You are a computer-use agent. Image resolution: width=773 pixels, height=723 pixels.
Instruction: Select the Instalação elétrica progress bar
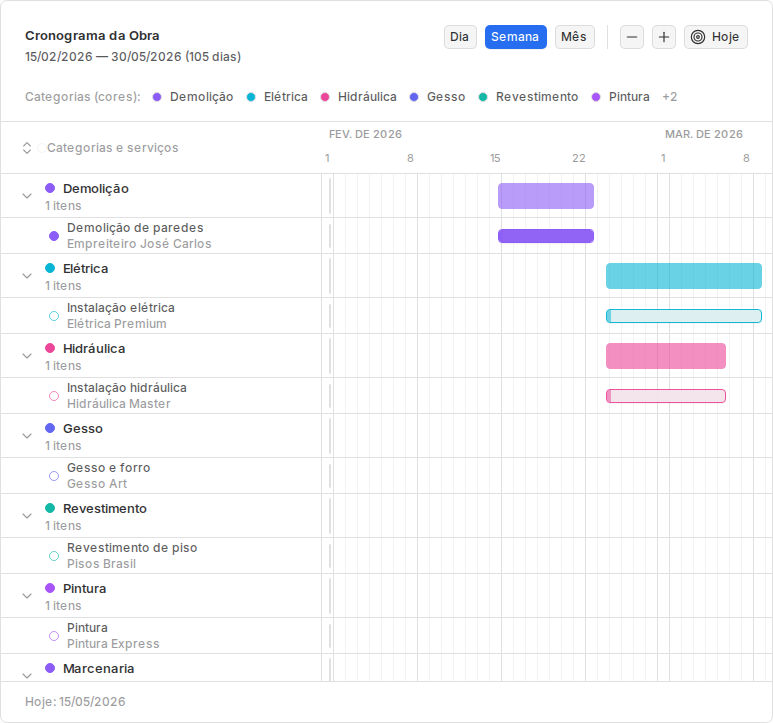point(684,316)
